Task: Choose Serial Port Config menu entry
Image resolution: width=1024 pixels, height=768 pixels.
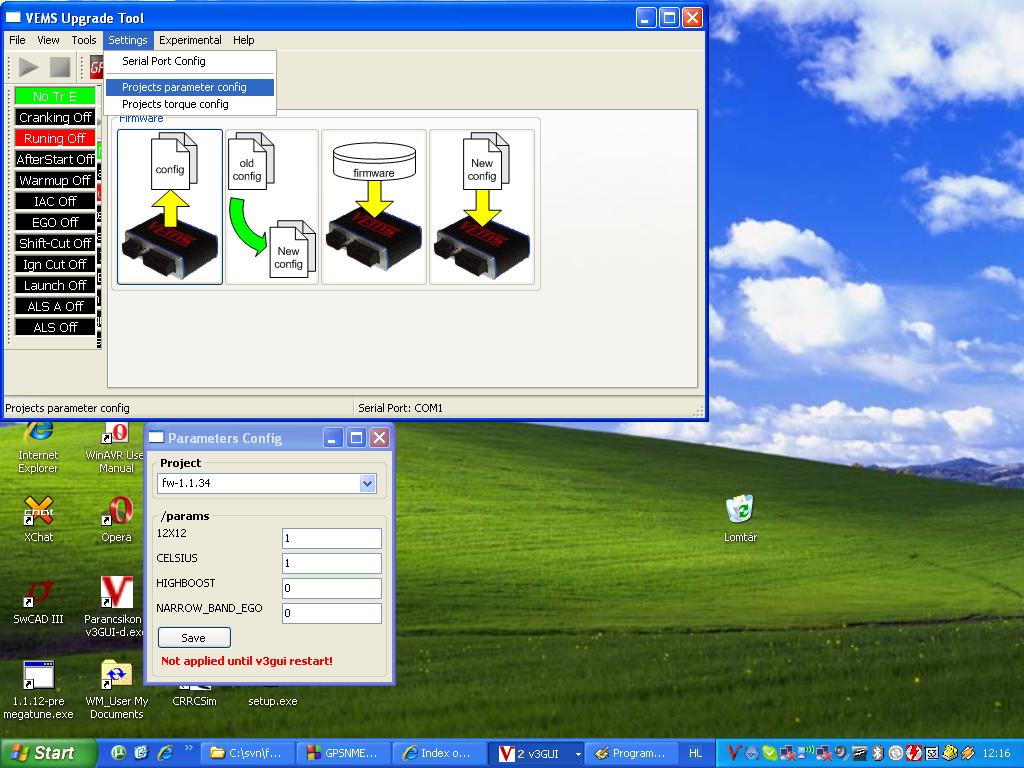Action: click(189, 61)
